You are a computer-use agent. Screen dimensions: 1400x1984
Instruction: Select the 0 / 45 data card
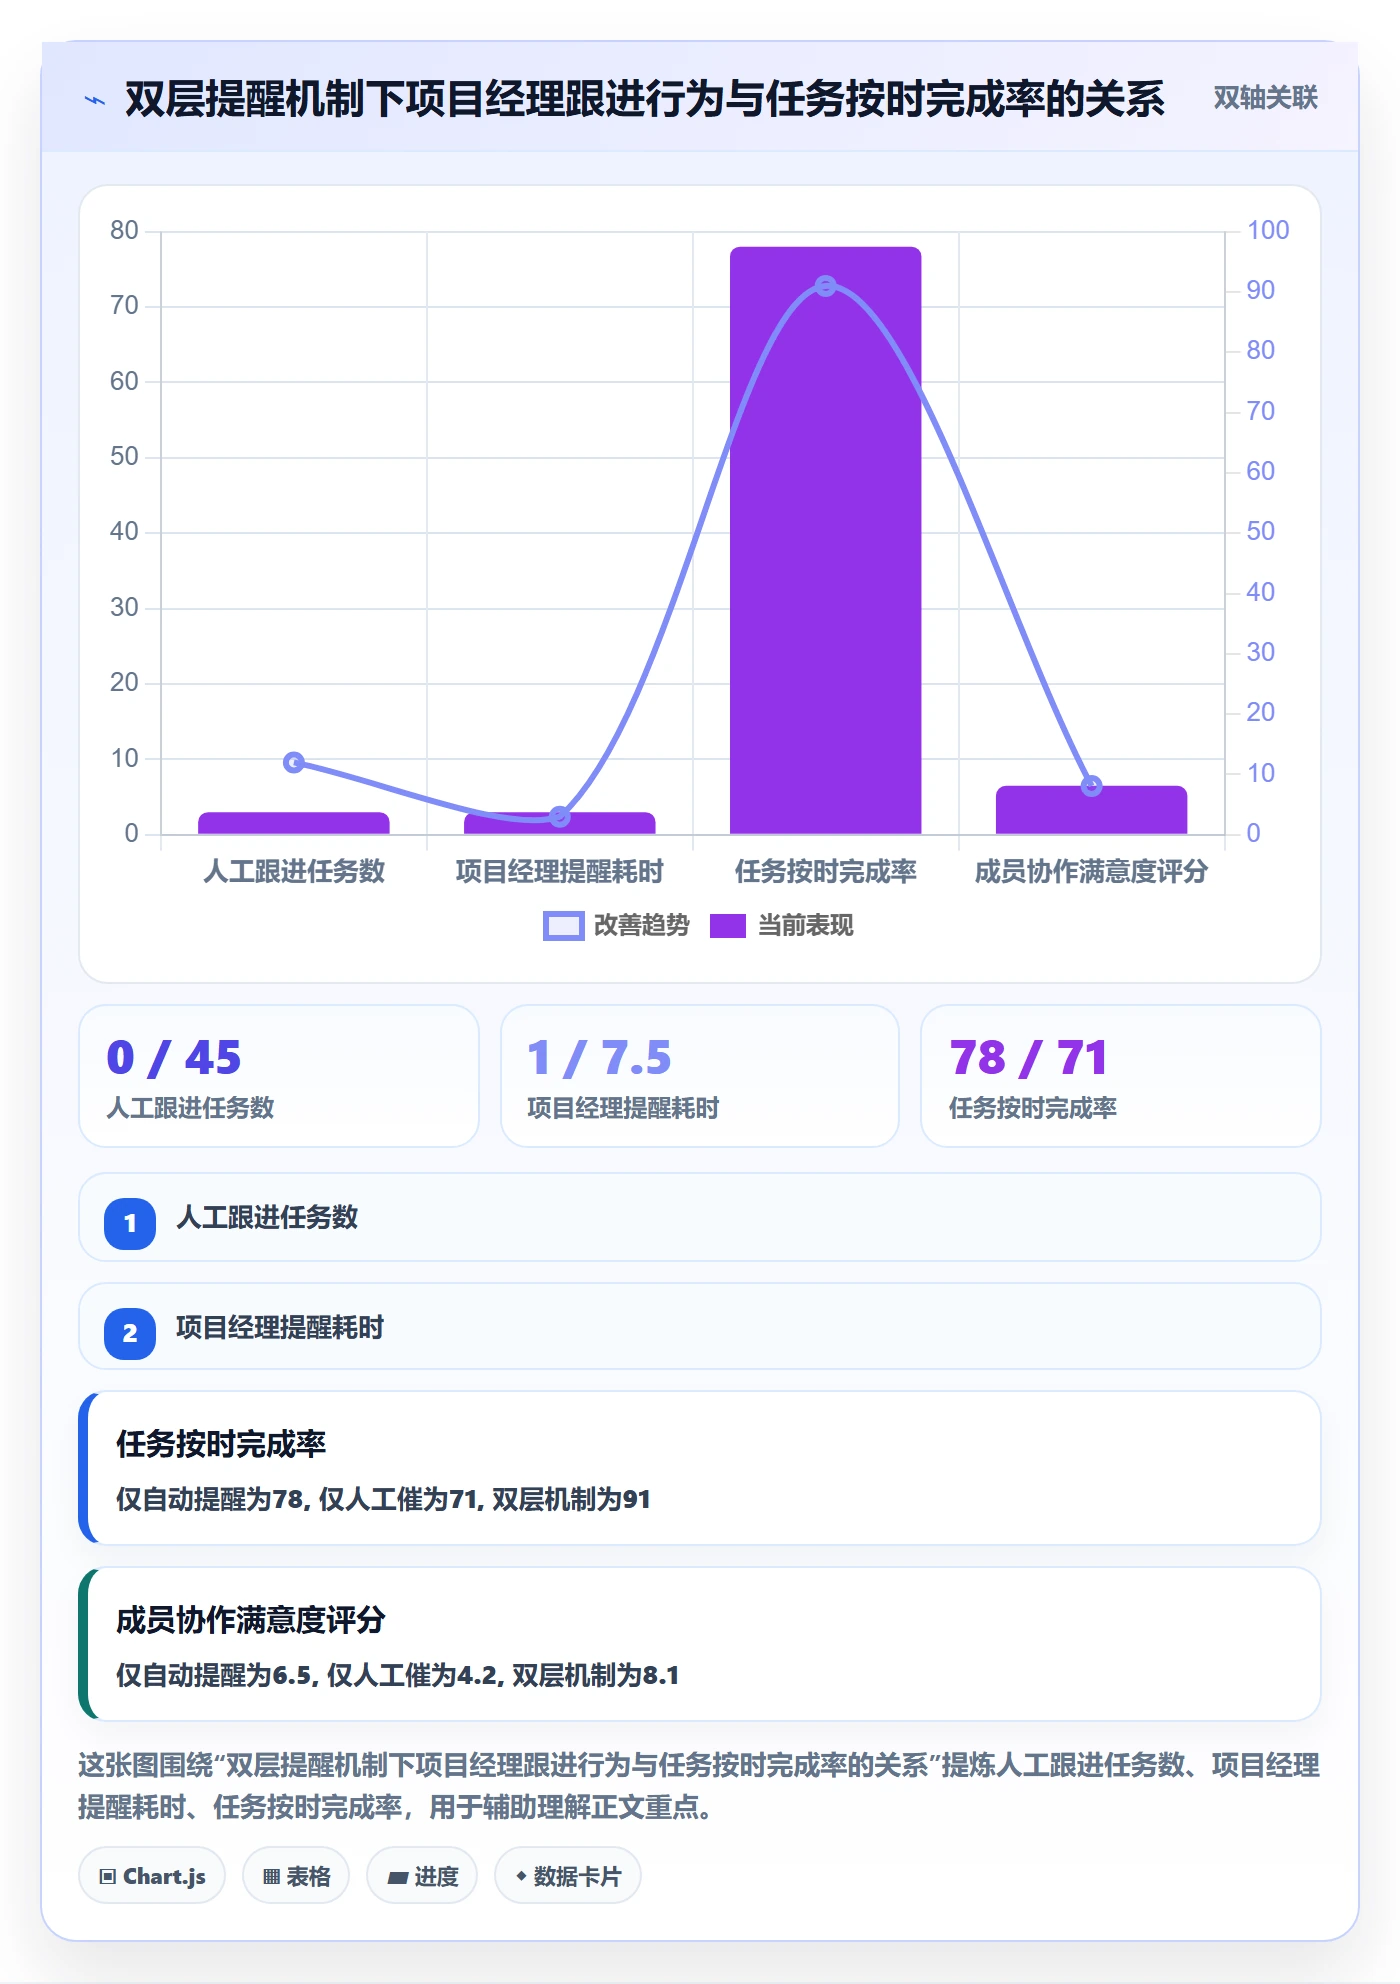[x=279, y=1076]
